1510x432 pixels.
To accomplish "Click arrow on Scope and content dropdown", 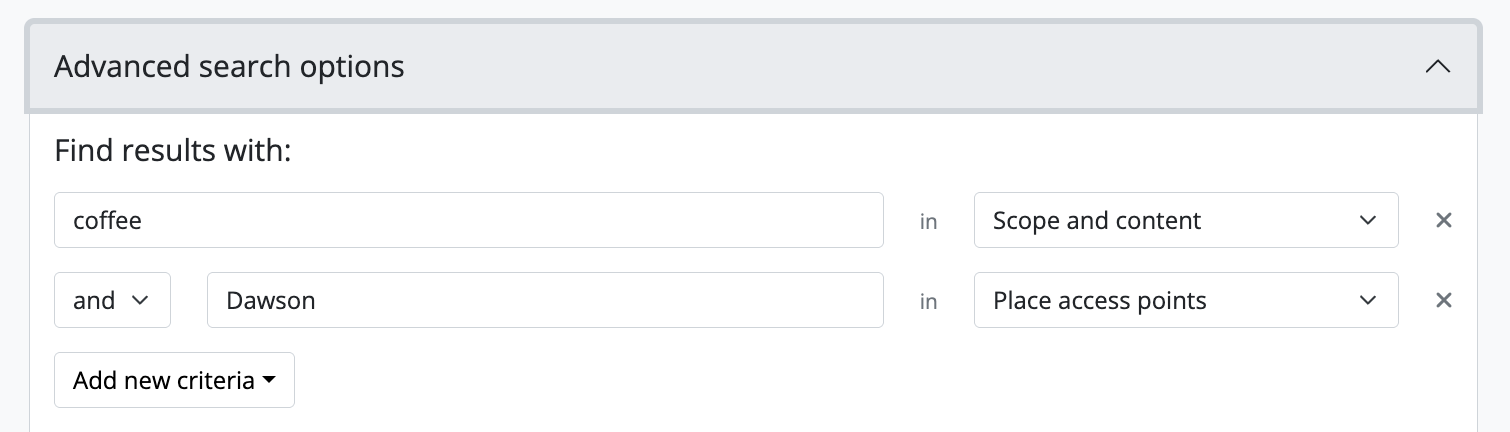I will (1368, 220).
